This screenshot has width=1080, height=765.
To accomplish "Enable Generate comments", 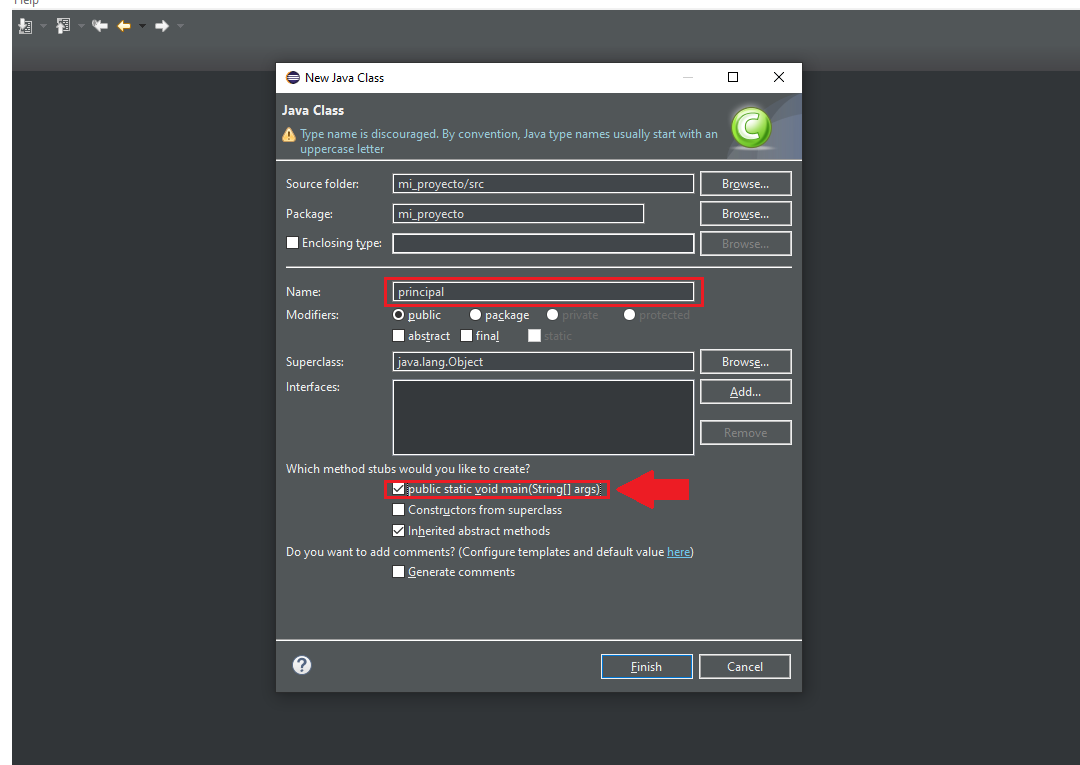I will (398, 571).
